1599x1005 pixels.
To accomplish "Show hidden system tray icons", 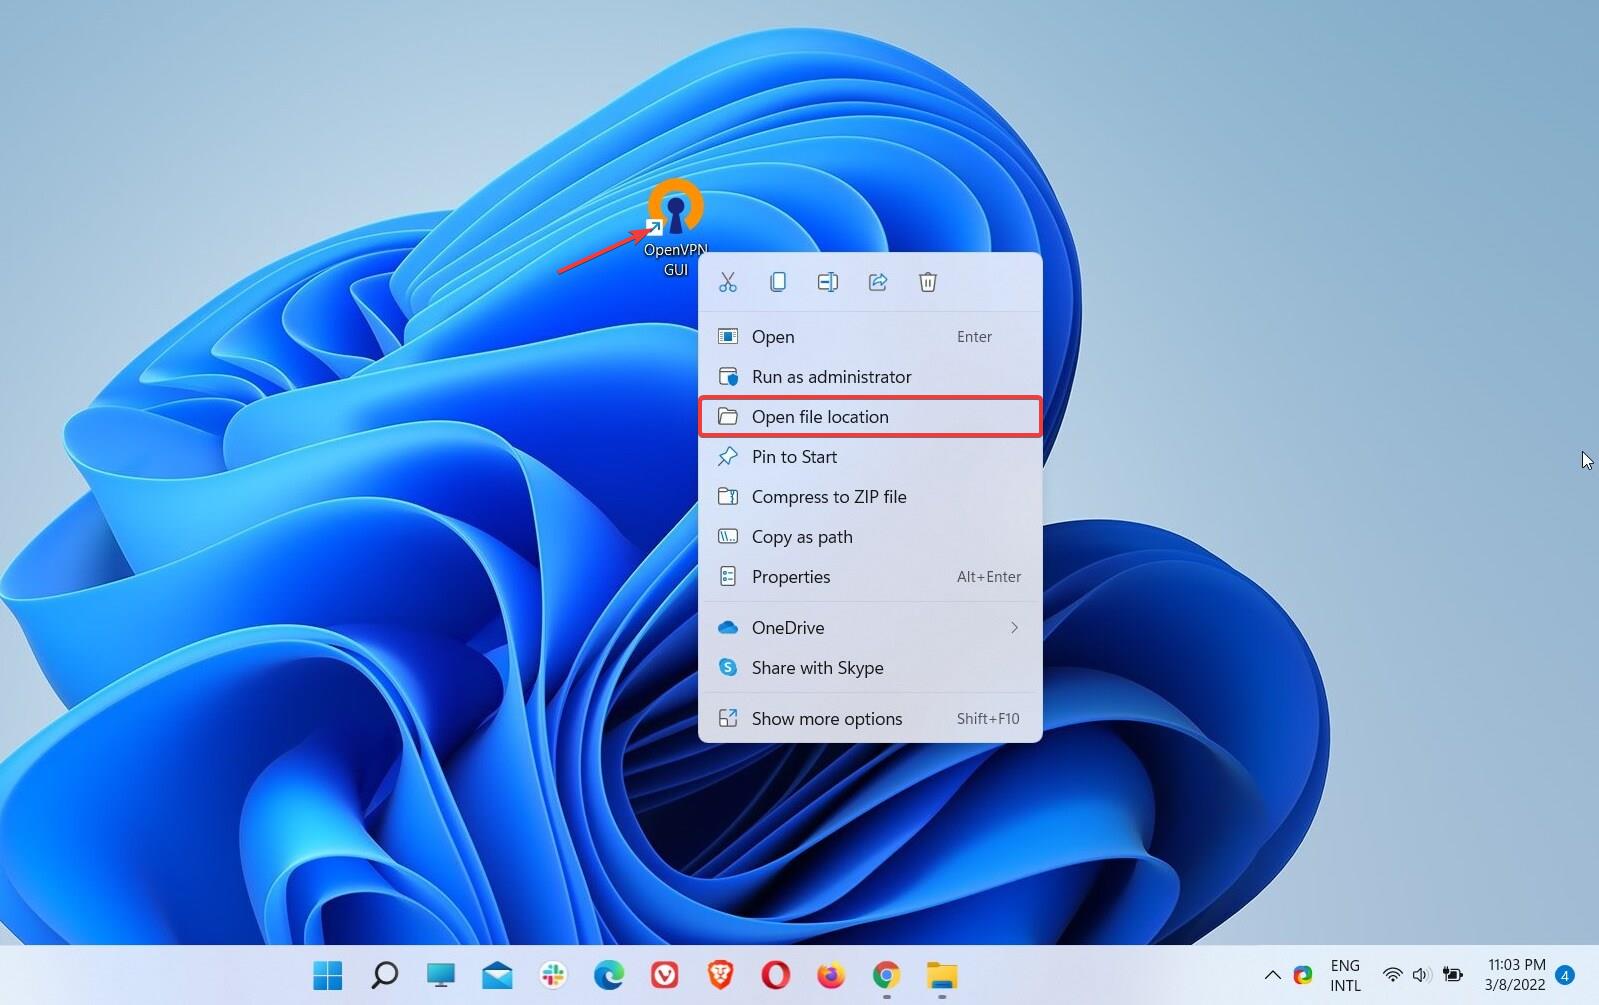I will [x=1272, y=975].
